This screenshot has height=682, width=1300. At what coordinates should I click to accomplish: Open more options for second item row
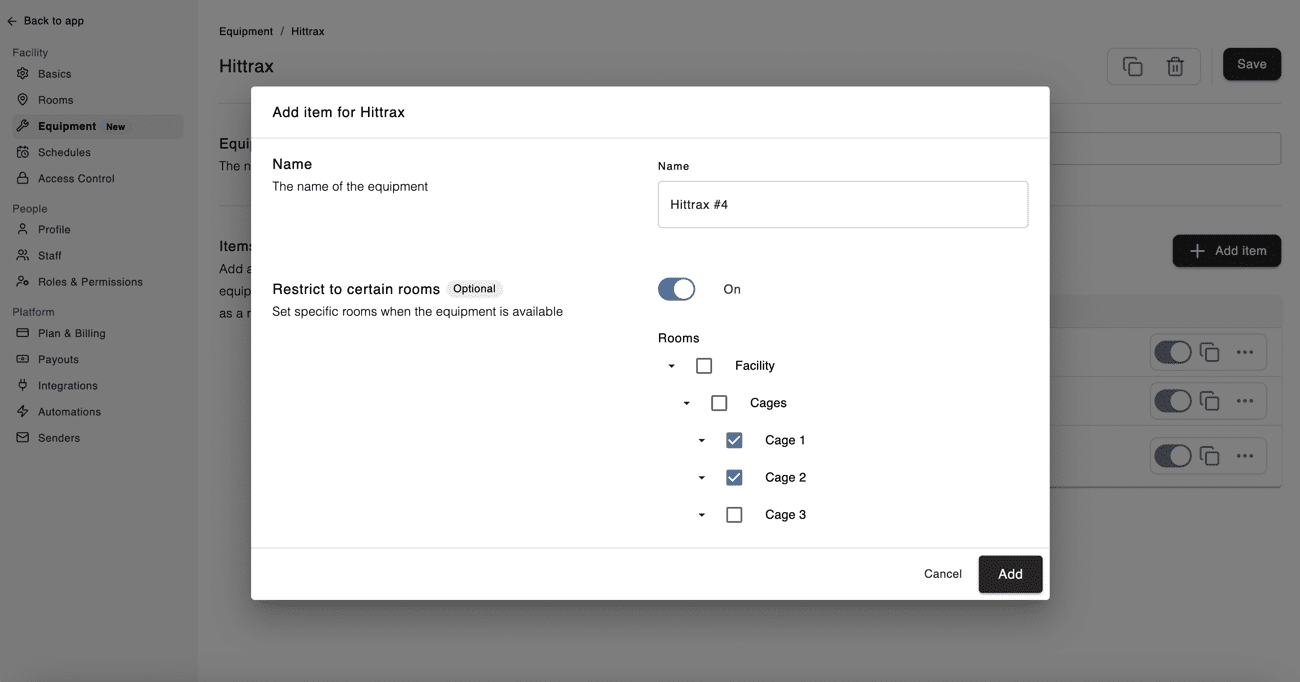coord(1245,401)
